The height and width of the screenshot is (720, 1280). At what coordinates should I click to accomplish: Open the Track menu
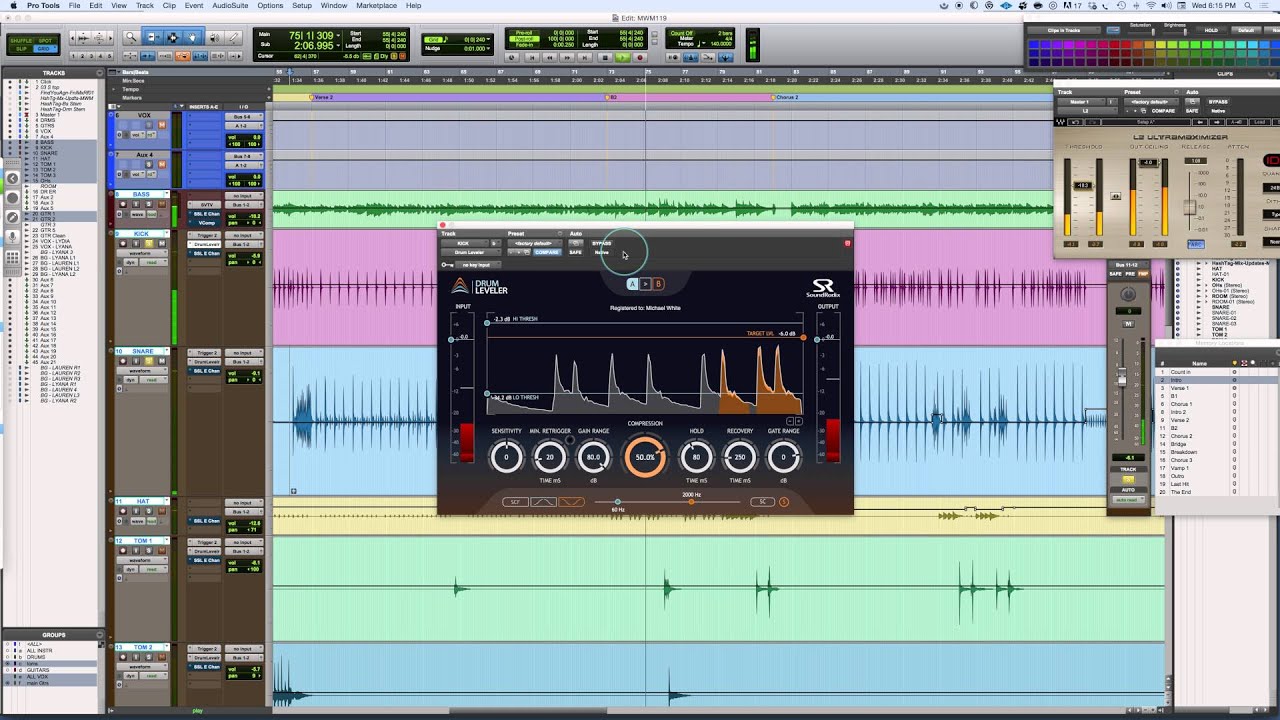tap(145, 6)
